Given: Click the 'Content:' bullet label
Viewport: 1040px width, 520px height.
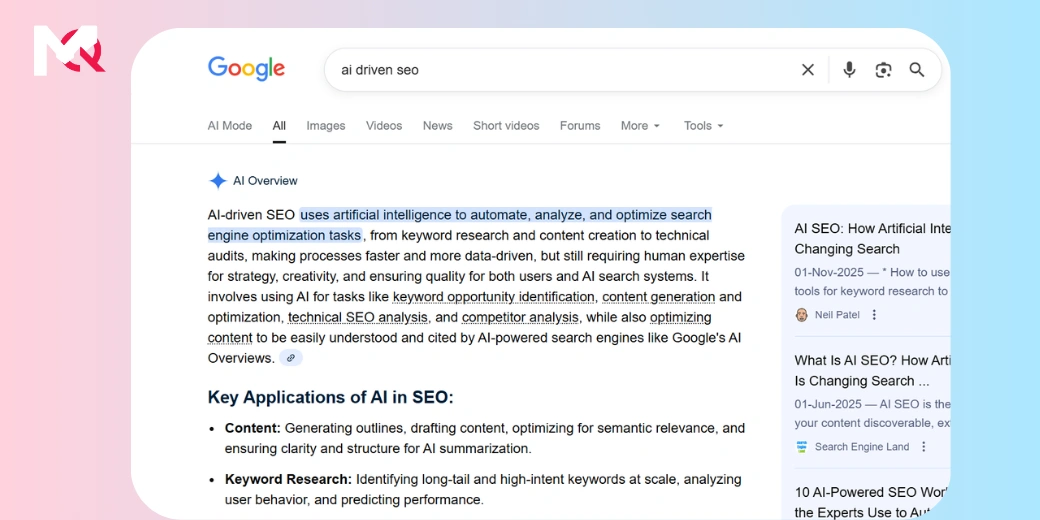Looking at the screenshot, I should pyautogui.click(x=253, y=428).
